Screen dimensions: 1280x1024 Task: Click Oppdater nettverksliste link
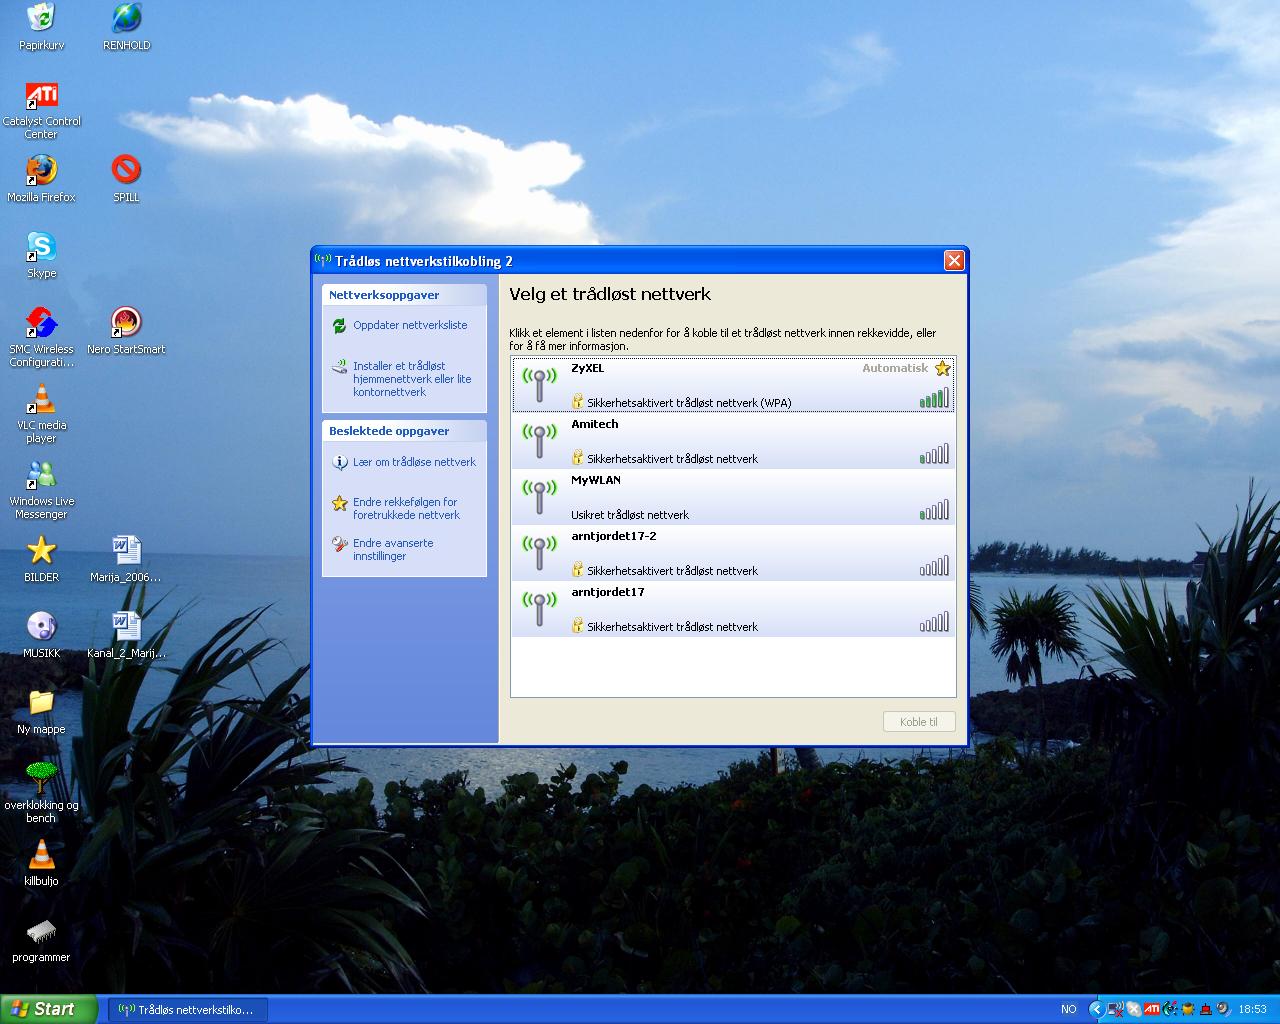point(410,325)
